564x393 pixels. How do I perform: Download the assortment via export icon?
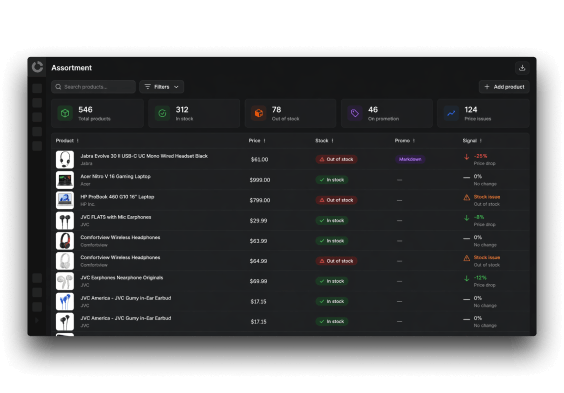(x=522, y=68)
